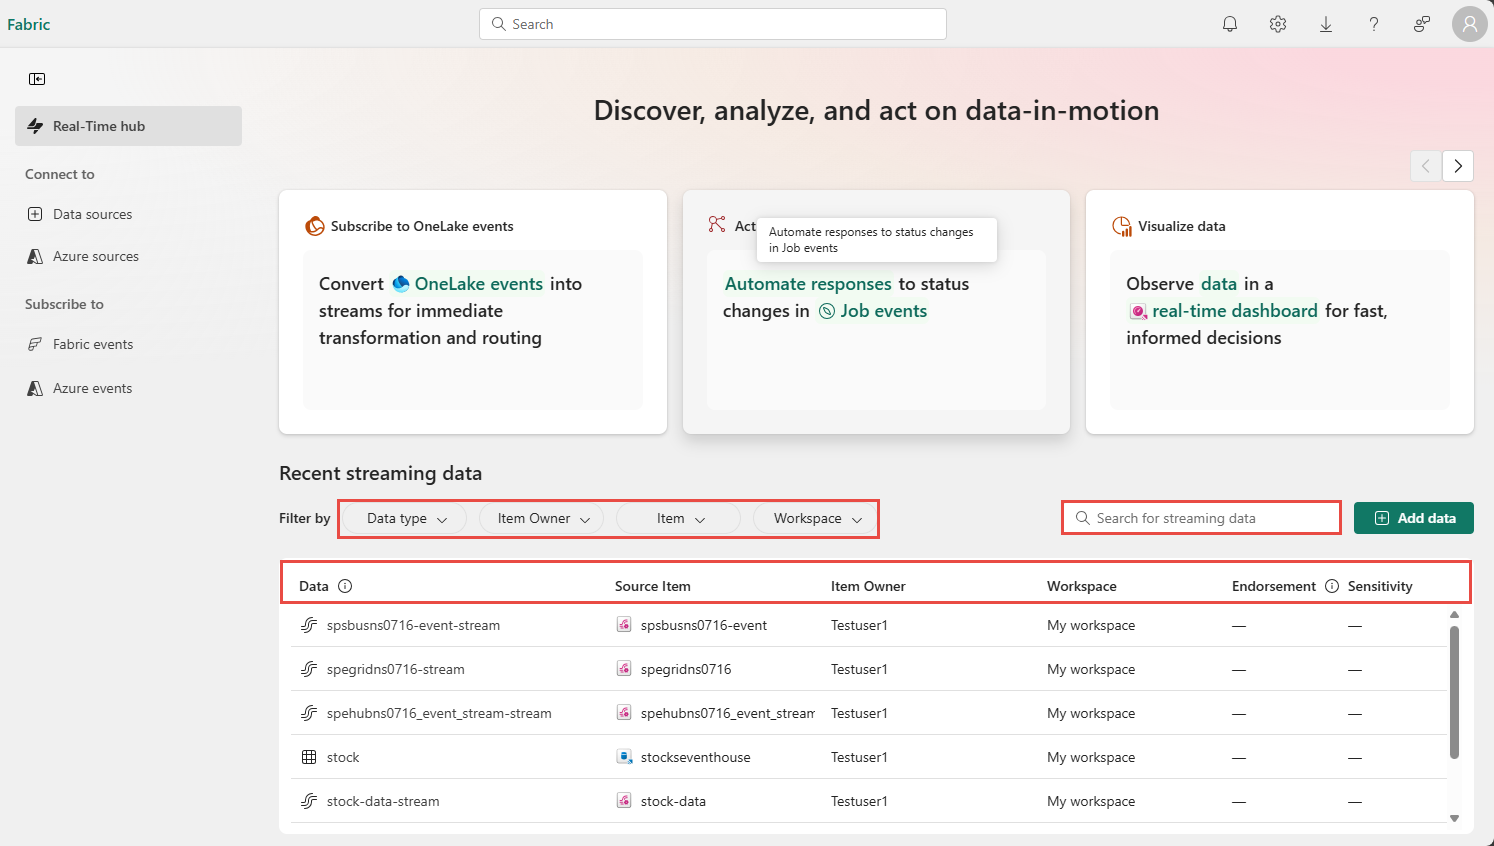This screenshot has width=1494, height=846.
Task: Click the top Search box
Action: pyautogui.click(x=713, y=24)
